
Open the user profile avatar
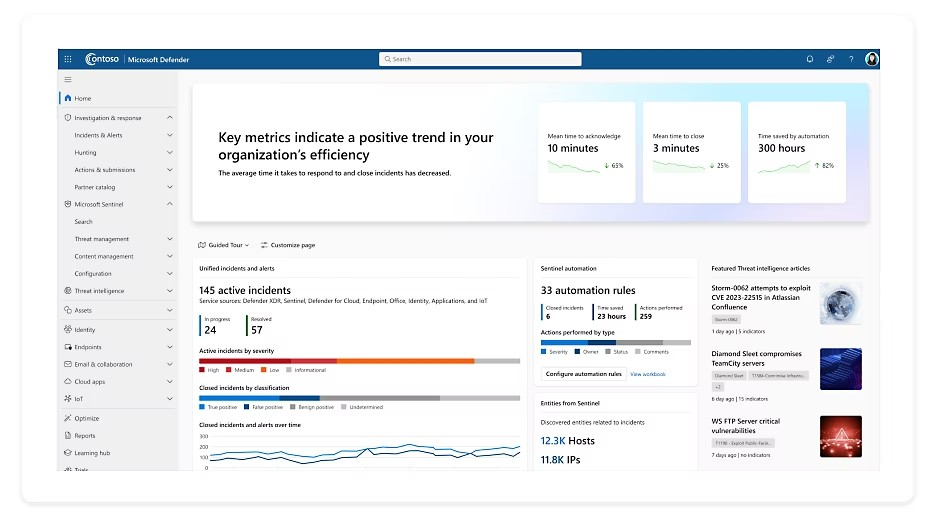[872, 59]
